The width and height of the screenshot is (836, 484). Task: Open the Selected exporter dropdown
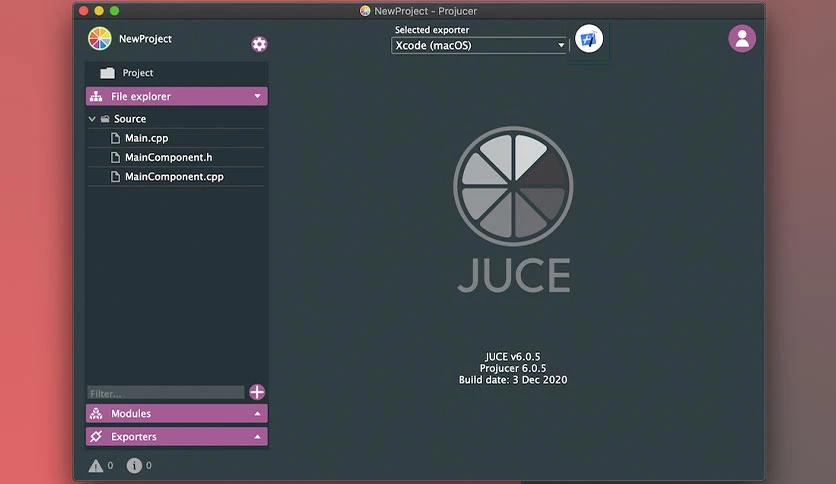[x=479, y=45]
